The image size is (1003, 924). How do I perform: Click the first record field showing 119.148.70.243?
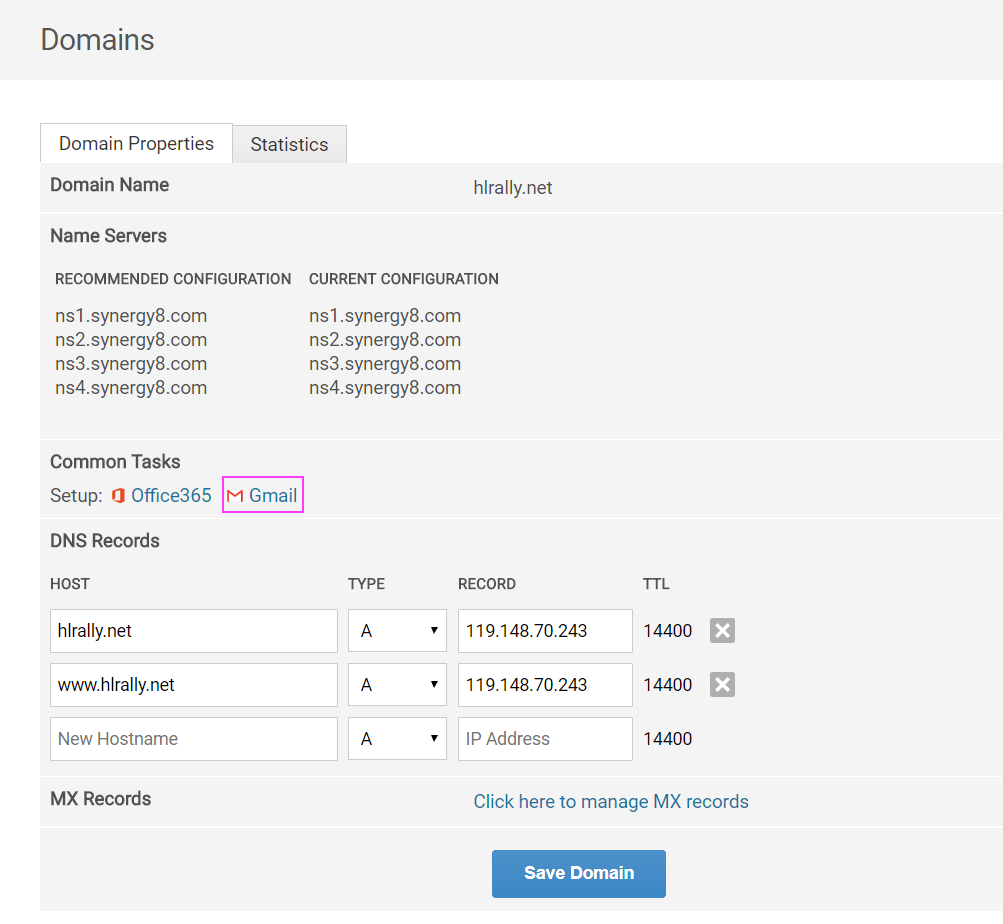(x=544, y=630)
